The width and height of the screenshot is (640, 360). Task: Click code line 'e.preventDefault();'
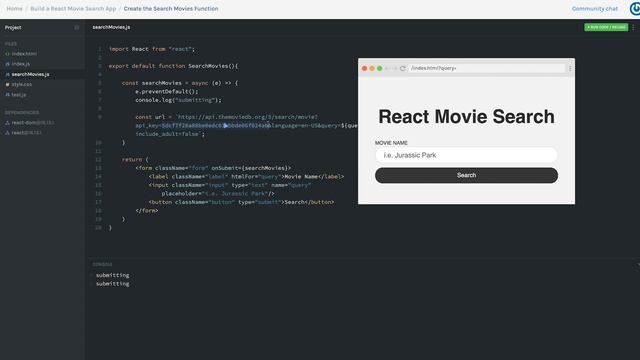pos(167,91)
